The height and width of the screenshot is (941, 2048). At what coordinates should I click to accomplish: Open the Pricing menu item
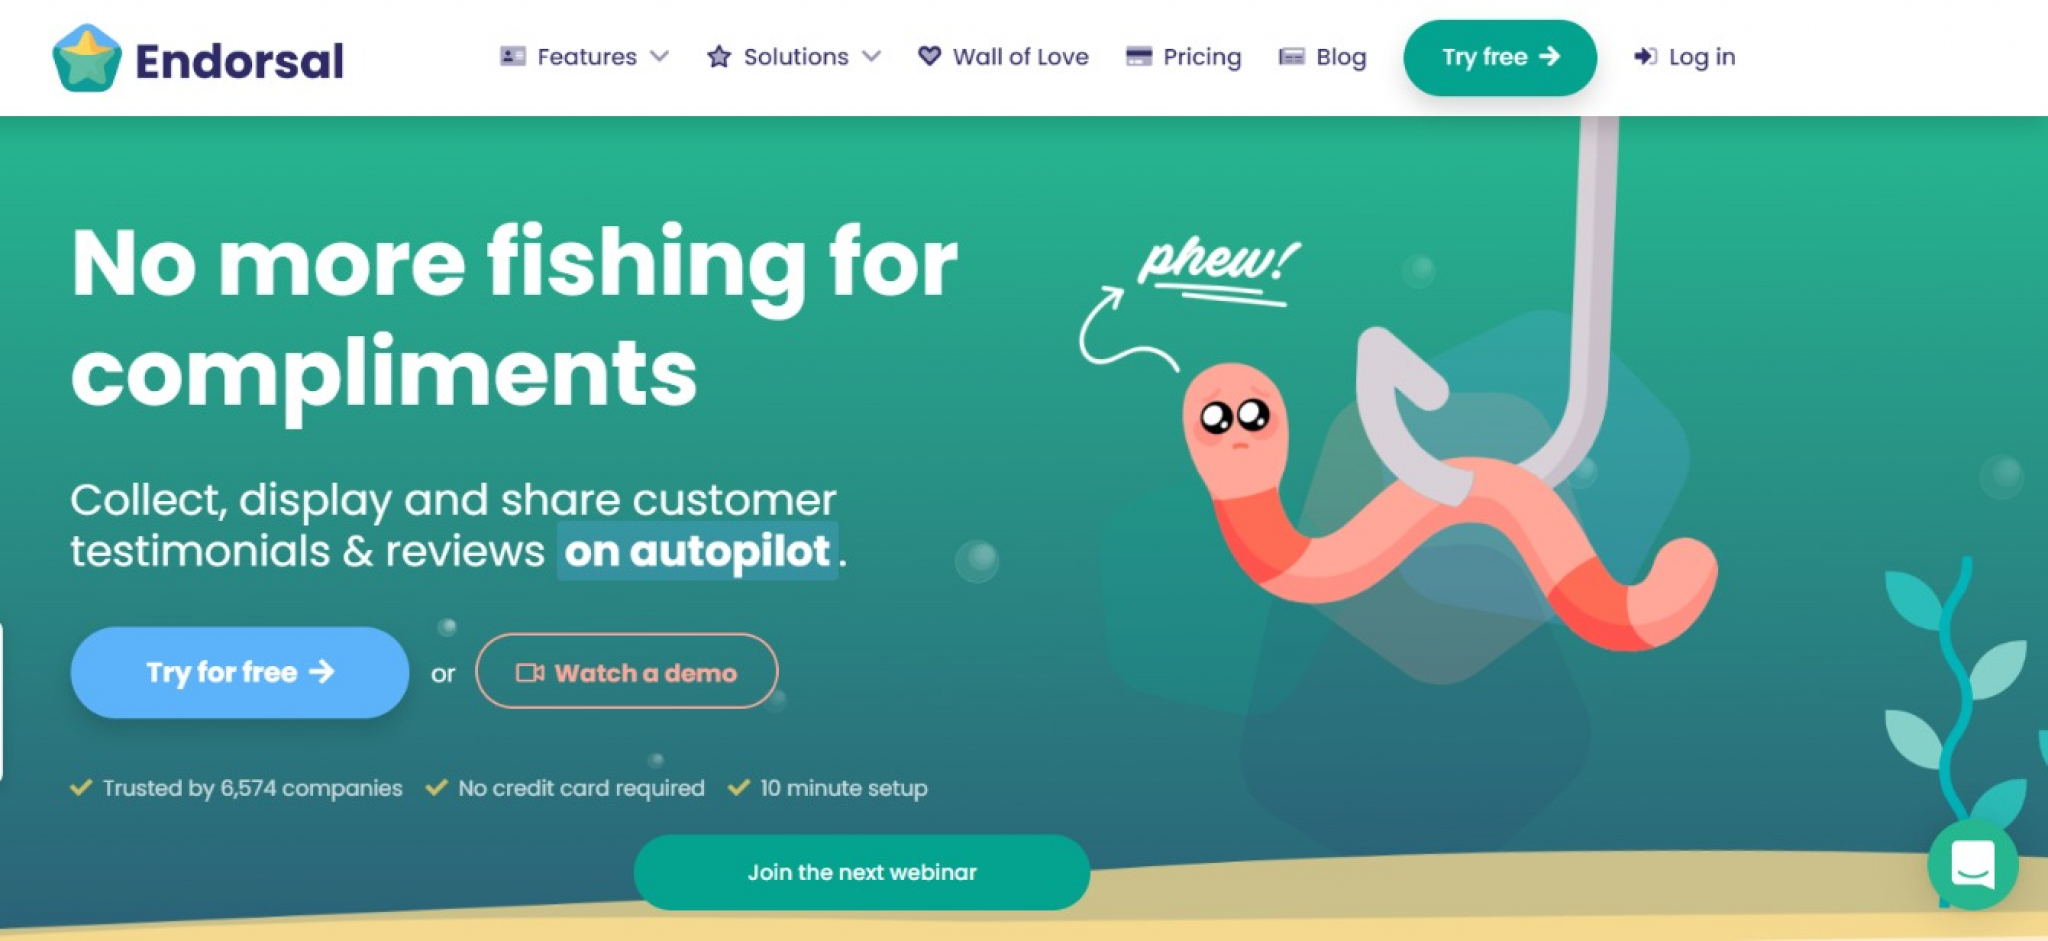point(1184,57)
